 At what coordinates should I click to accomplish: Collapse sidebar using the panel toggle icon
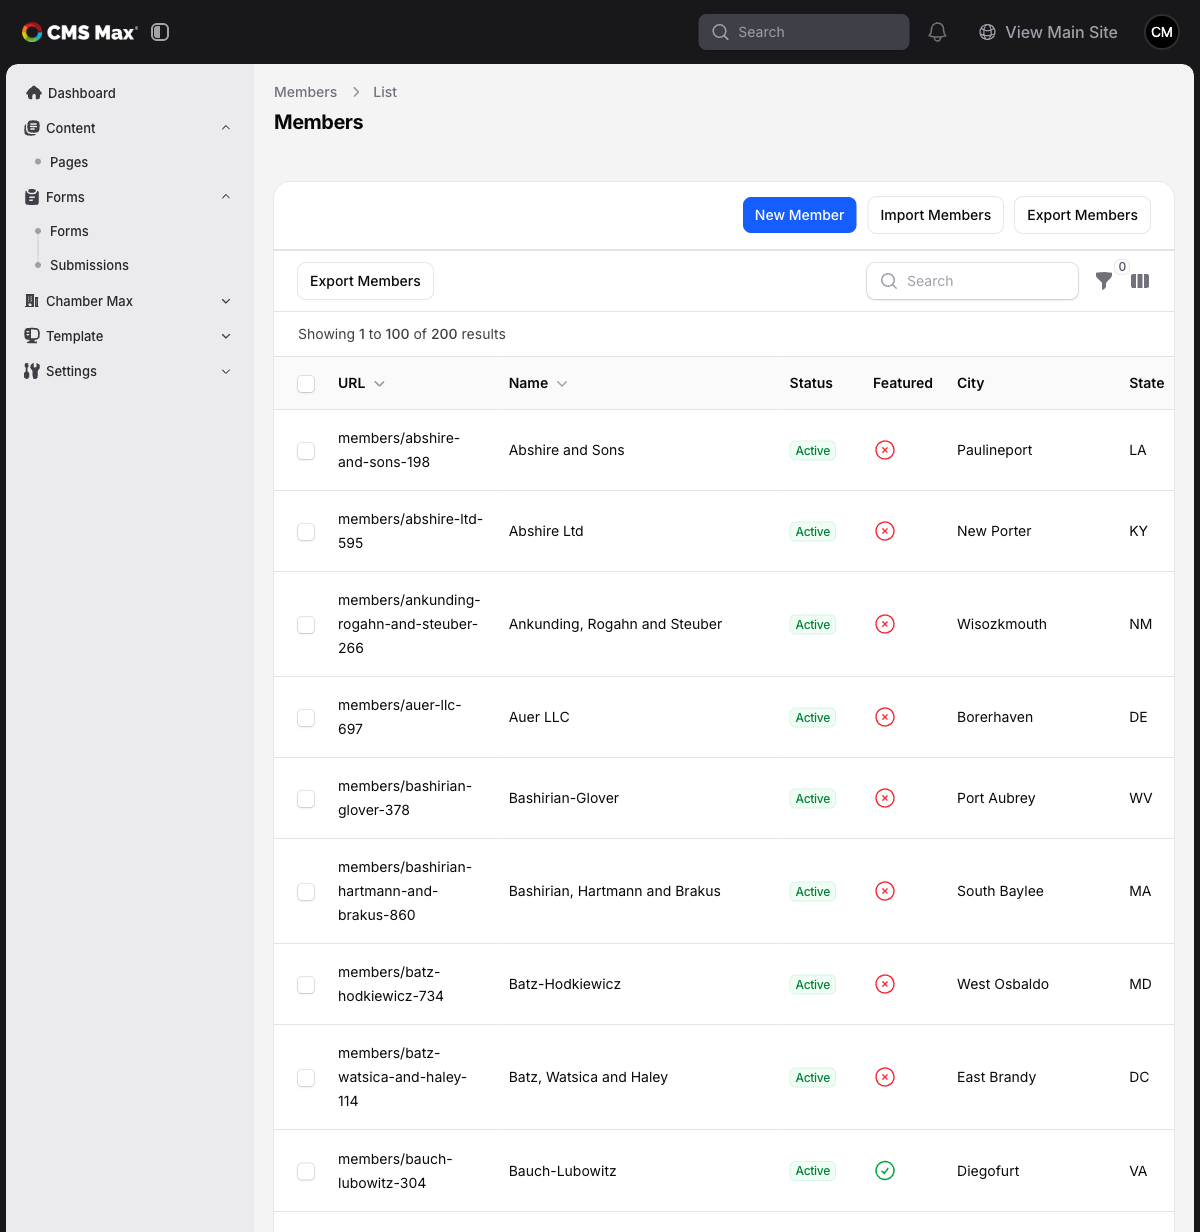(160, 32)
